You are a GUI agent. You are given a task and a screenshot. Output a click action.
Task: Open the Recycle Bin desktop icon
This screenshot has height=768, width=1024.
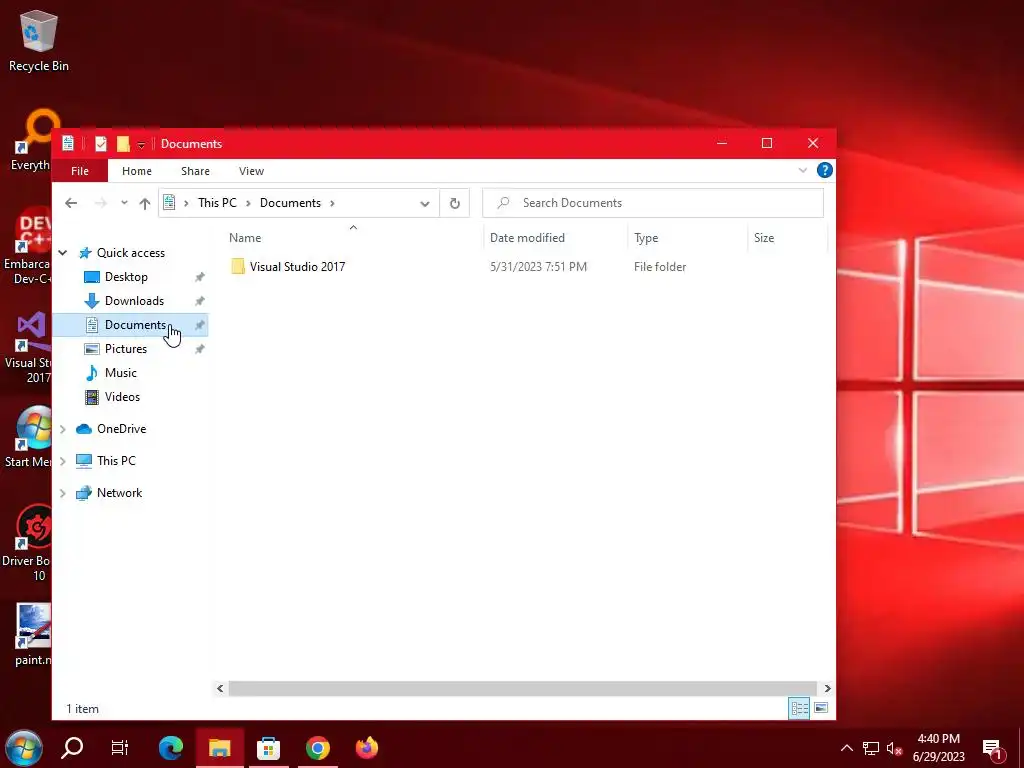tap(39, 40)
